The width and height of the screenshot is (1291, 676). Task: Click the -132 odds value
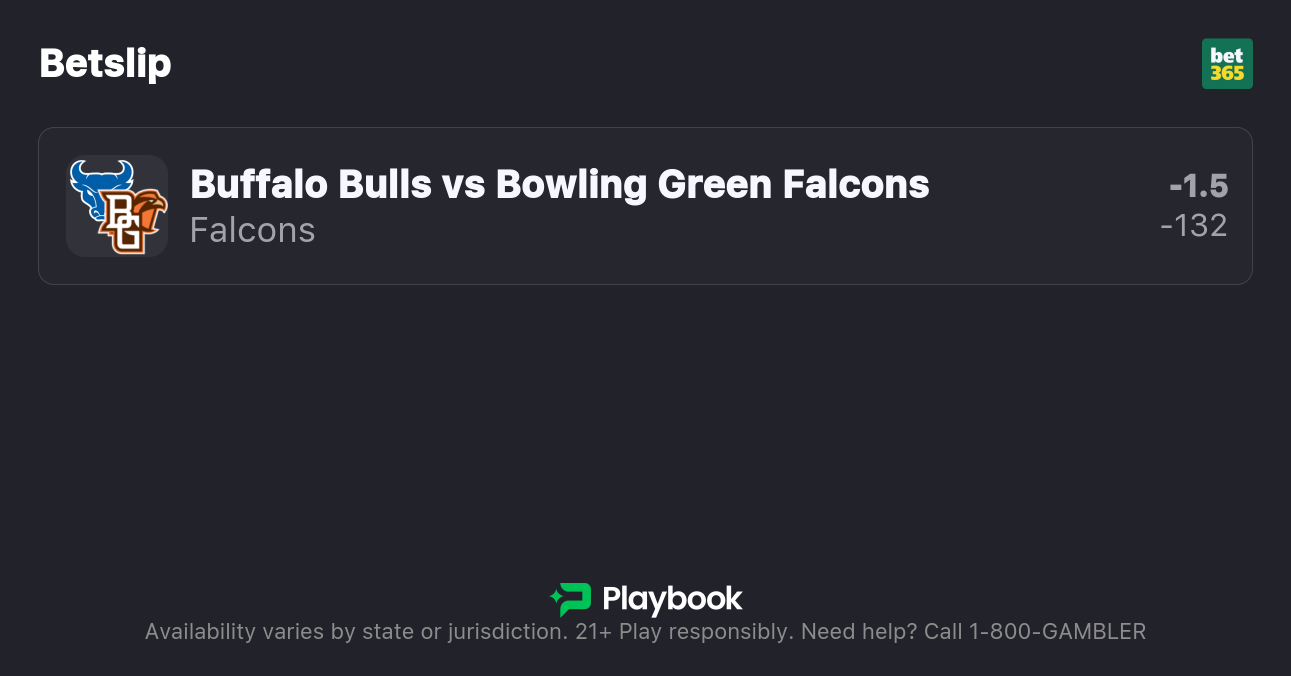(1194, 226)
